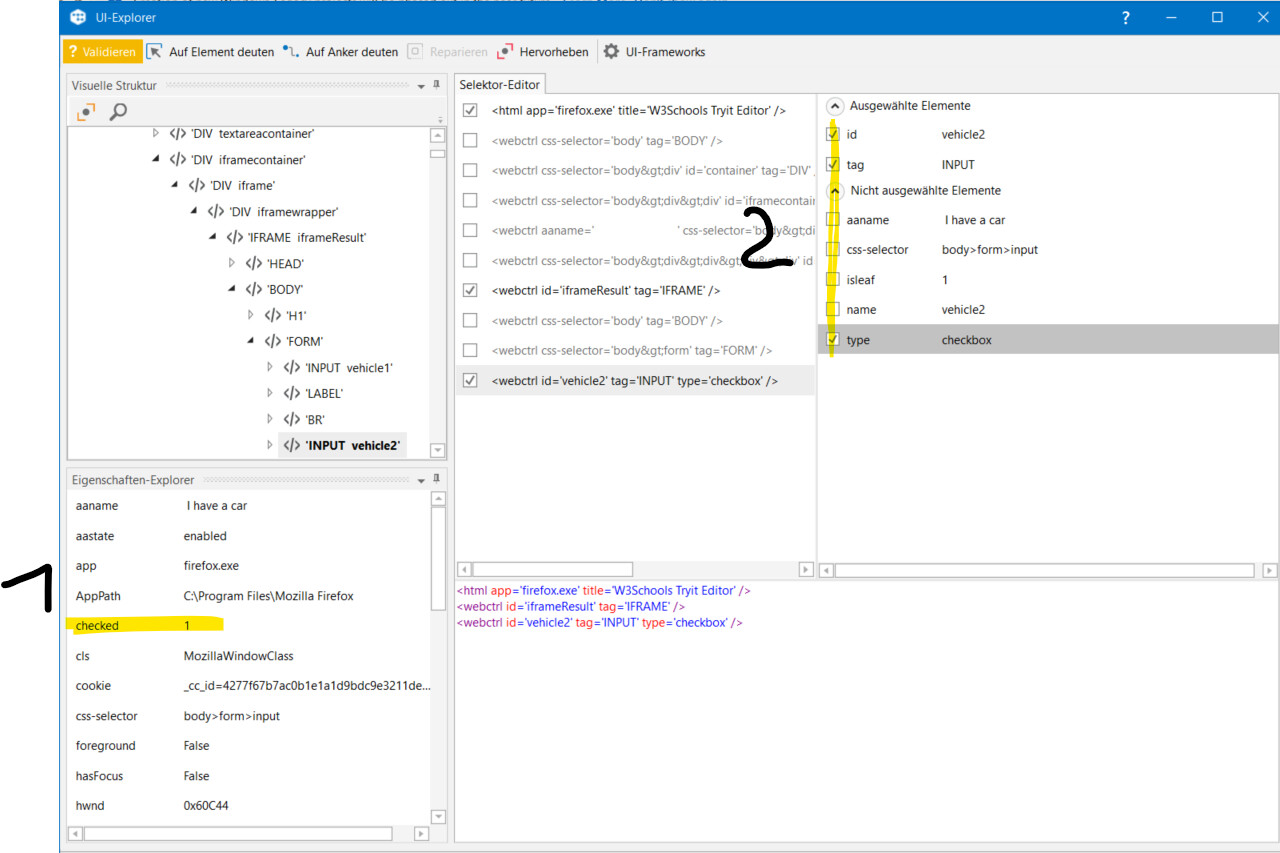
Task: Click the Hervorheben highlight tool
Action: (541, 52)
